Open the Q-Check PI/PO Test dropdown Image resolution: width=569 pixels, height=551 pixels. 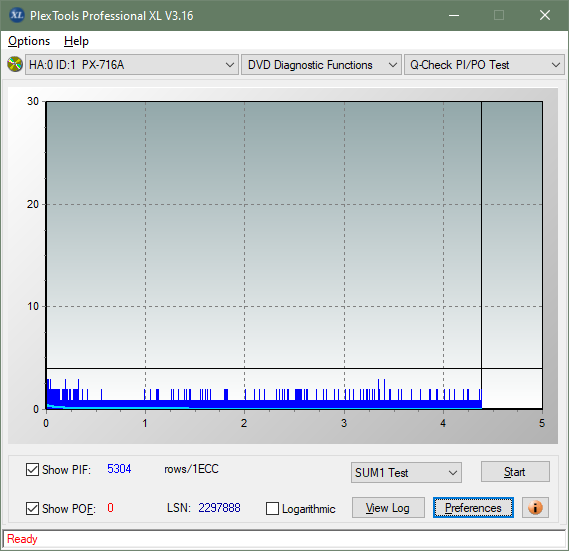click(484, 65)
